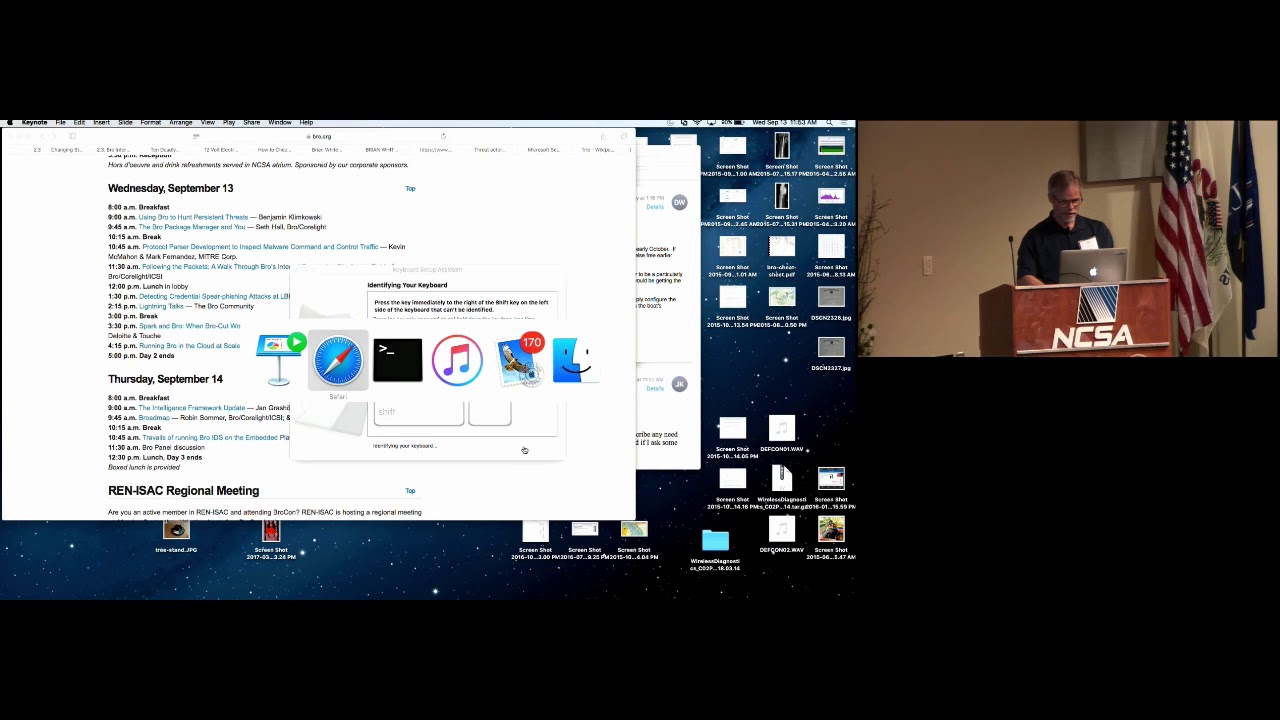
Task: Click Safari reload page icon
Action: pyautogui.click(x=443, y=136)
